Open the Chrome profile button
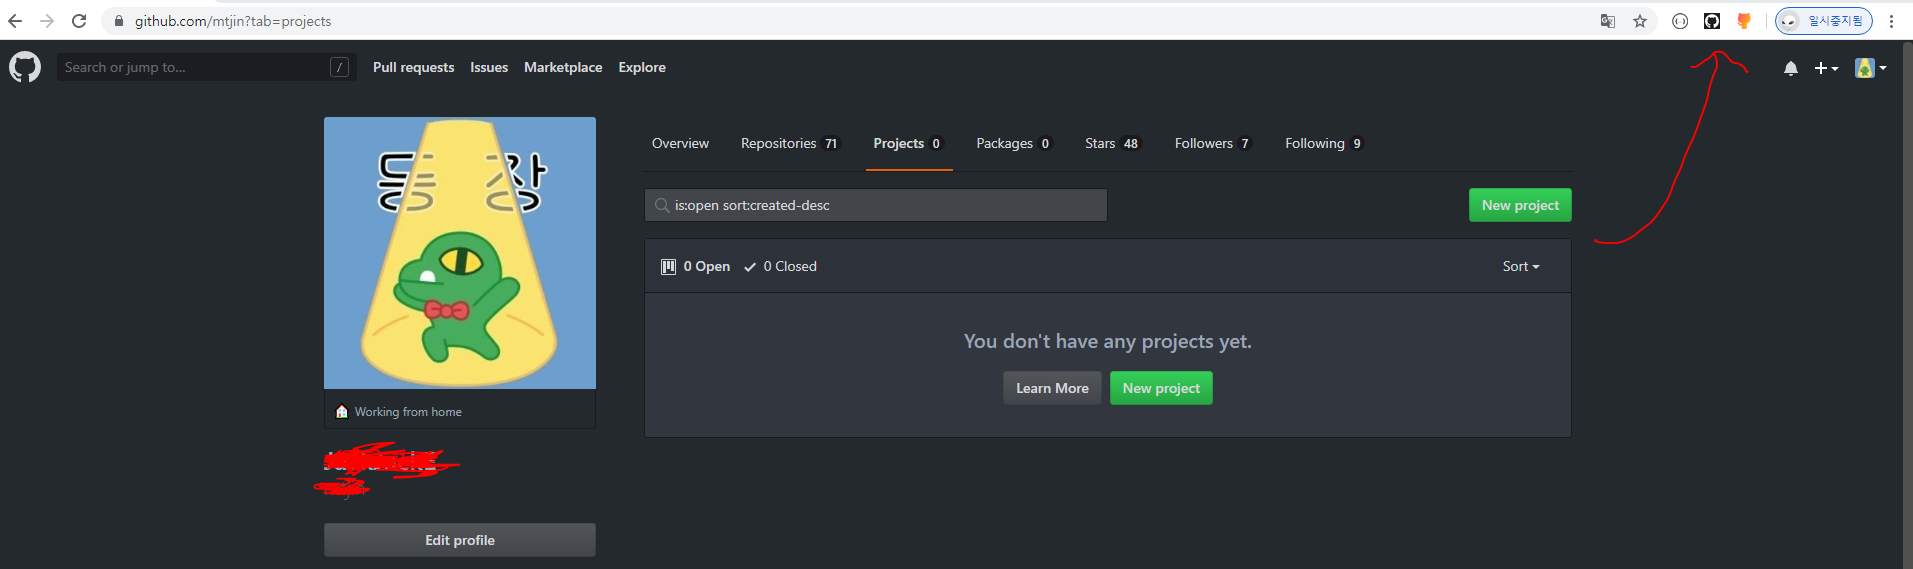The height and width of the screenshot is (569, 1913). (1824, 21)
